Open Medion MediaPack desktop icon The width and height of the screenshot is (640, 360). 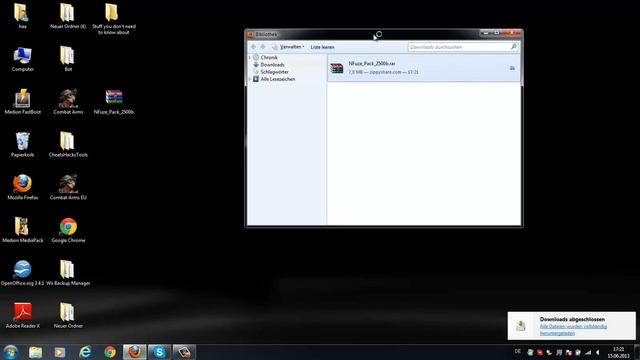coord(22,230)
